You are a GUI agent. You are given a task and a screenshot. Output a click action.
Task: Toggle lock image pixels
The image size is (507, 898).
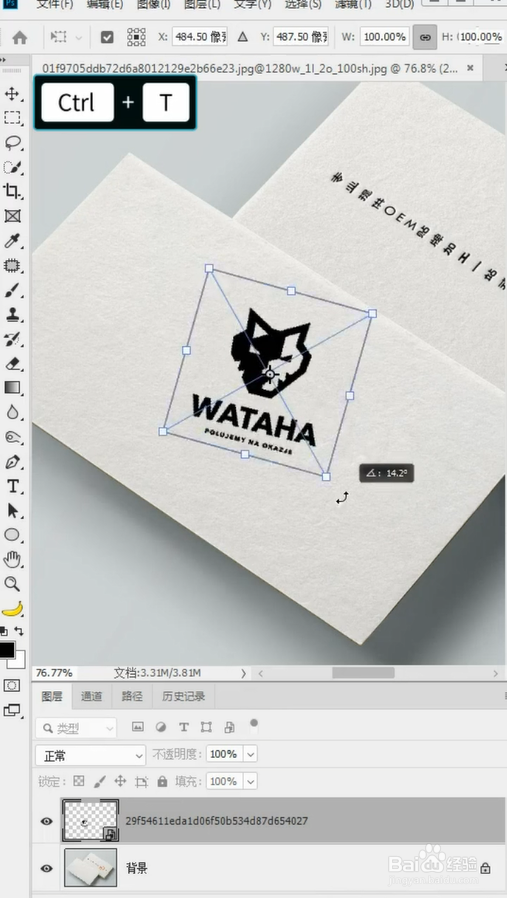coord(100,781)
